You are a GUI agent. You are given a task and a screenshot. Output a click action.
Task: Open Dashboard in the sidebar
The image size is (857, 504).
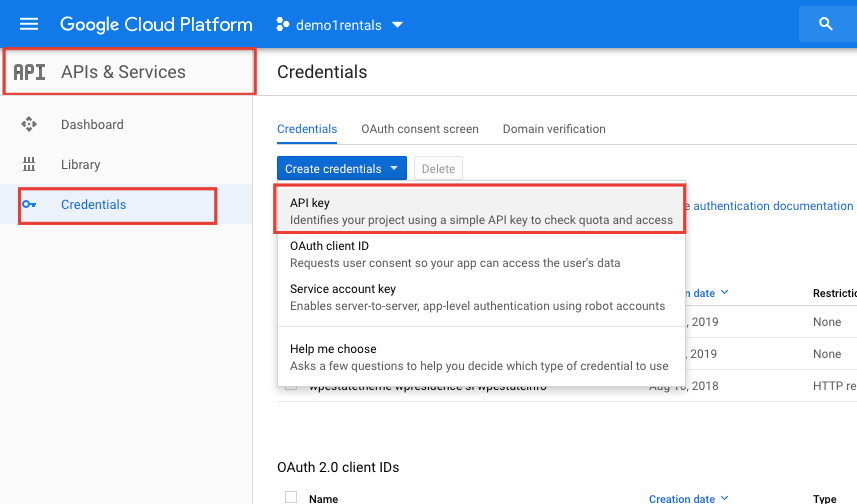coord(126,125)
